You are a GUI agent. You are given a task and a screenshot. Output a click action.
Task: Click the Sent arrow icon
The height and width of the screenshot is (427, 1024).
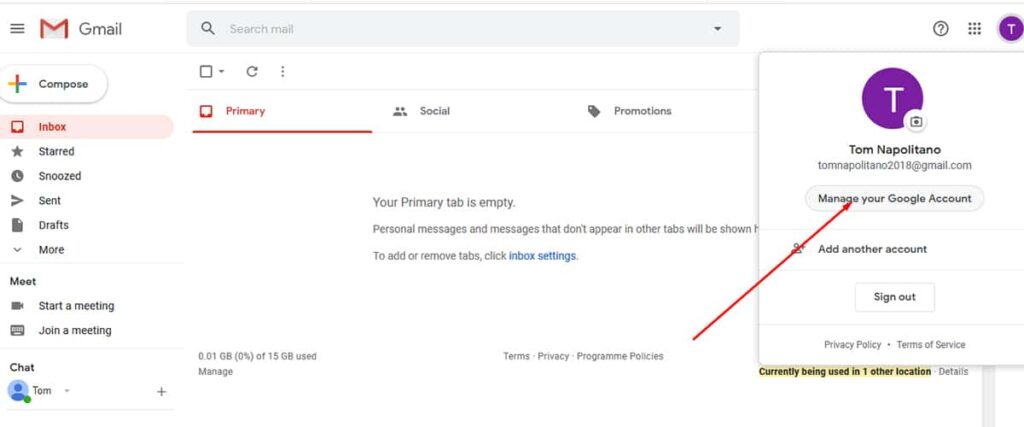[18, 200]
